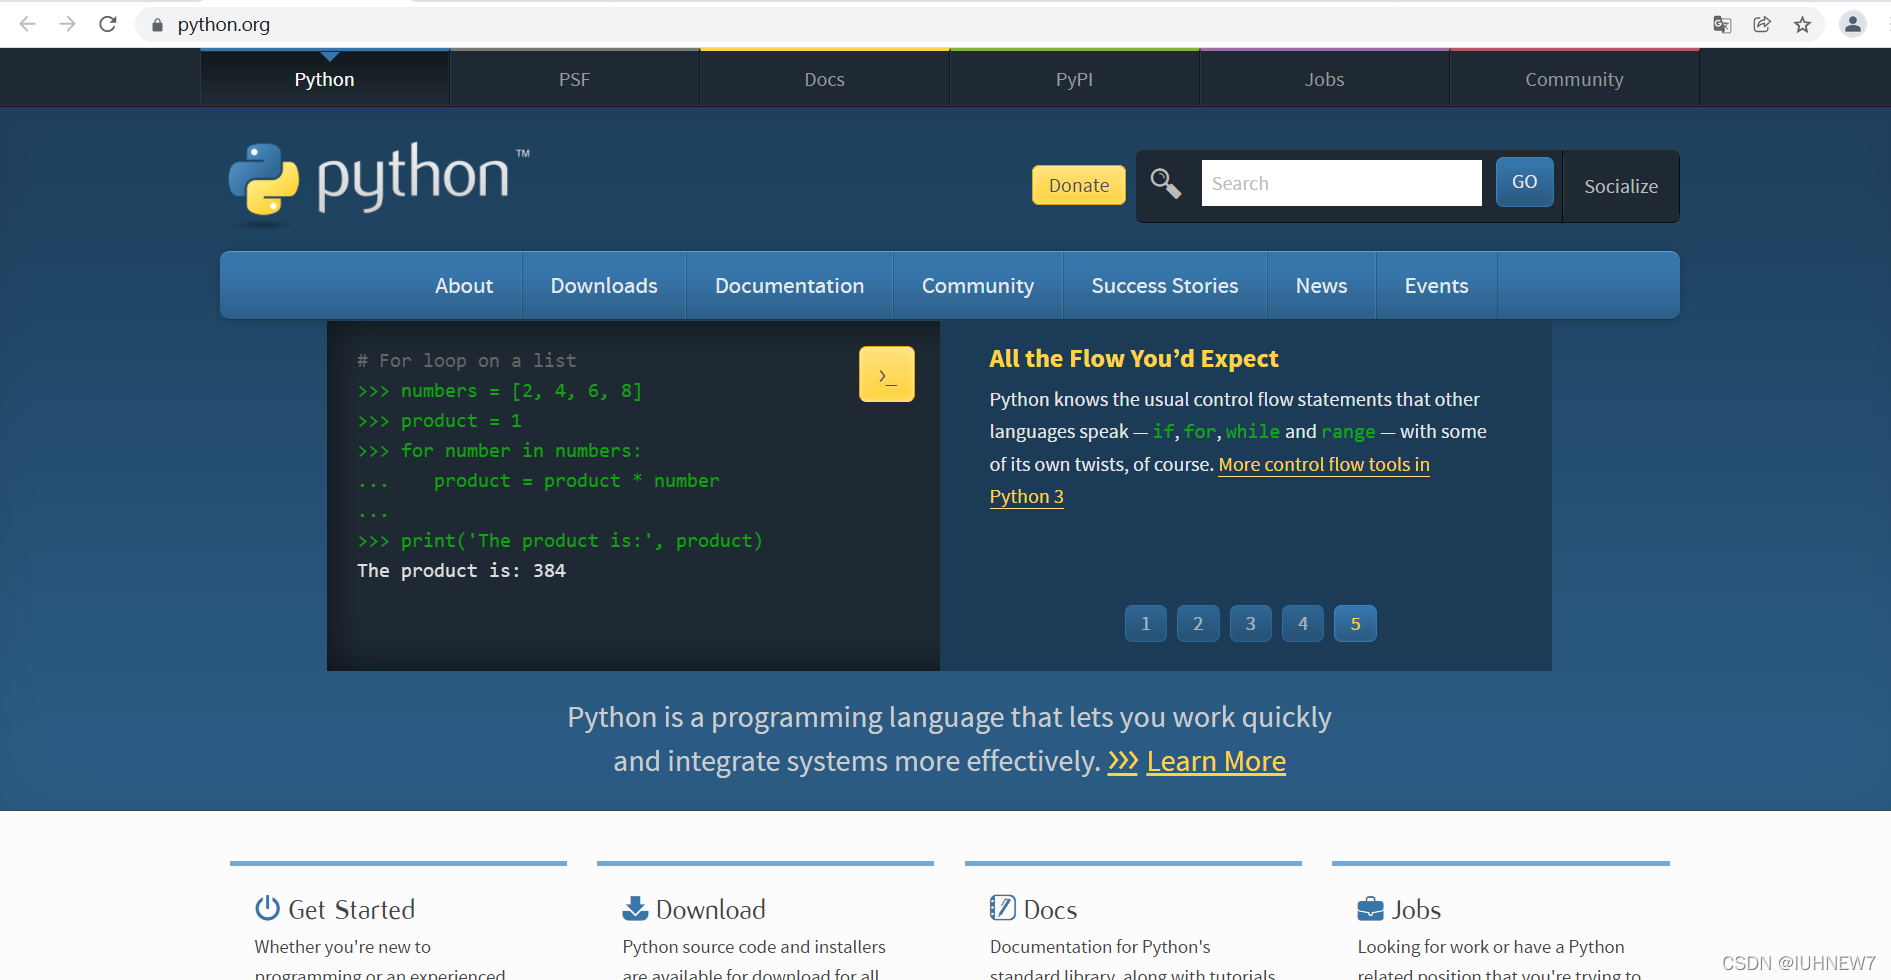Click the Download arrow icon

(634, 907)
